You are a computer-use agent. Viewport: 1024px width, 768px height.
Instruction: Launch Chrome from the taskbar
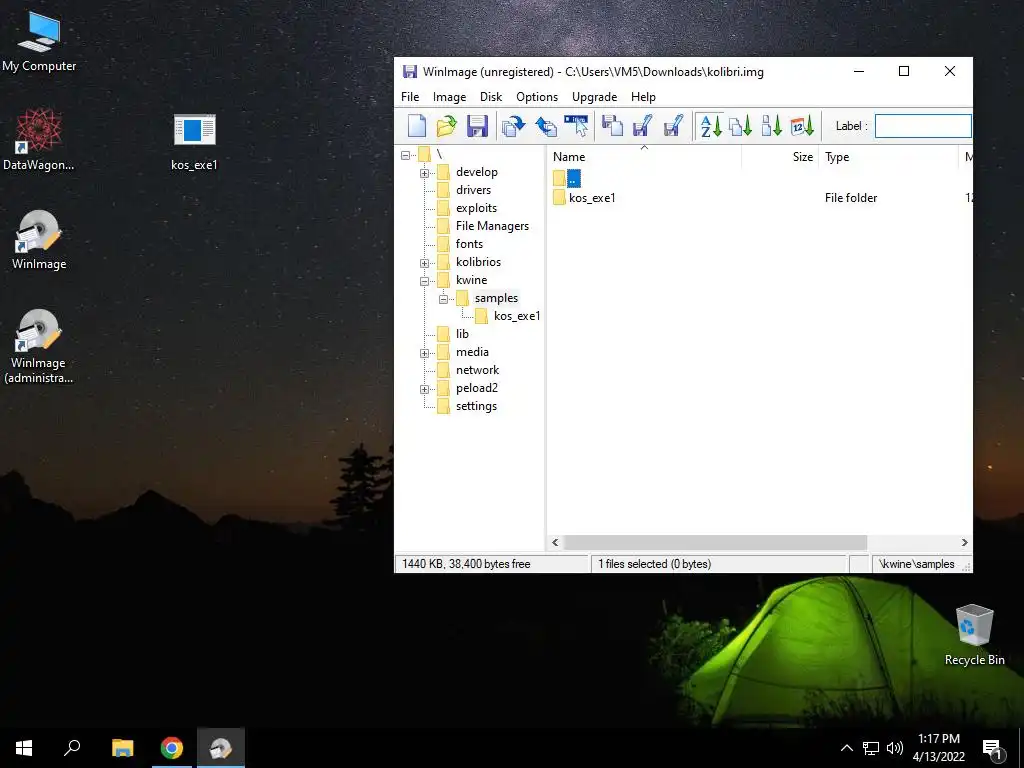[x=172, y=748]
